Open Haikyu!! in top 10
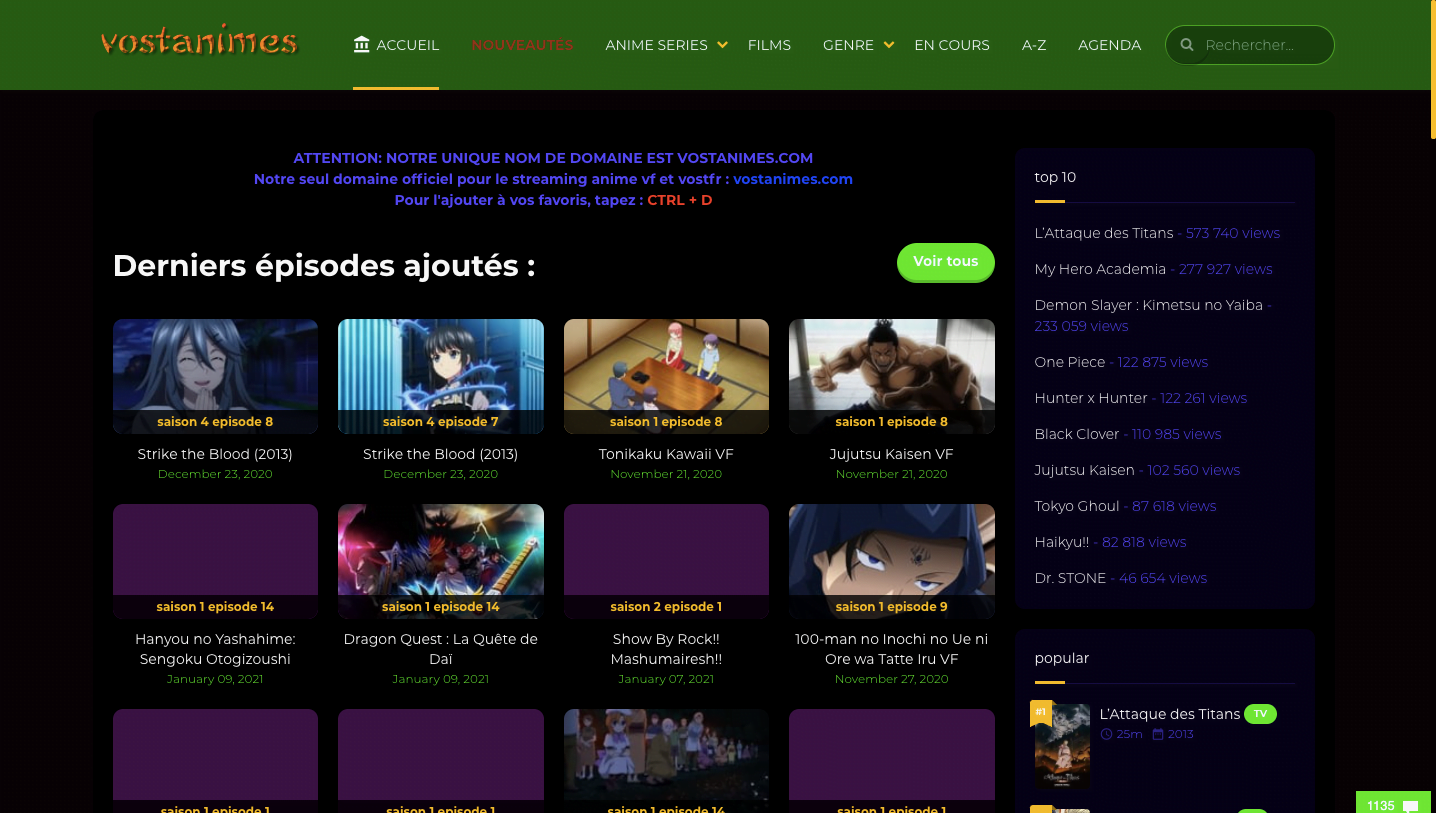1436x813 pixels. [x=1062, y=542]
